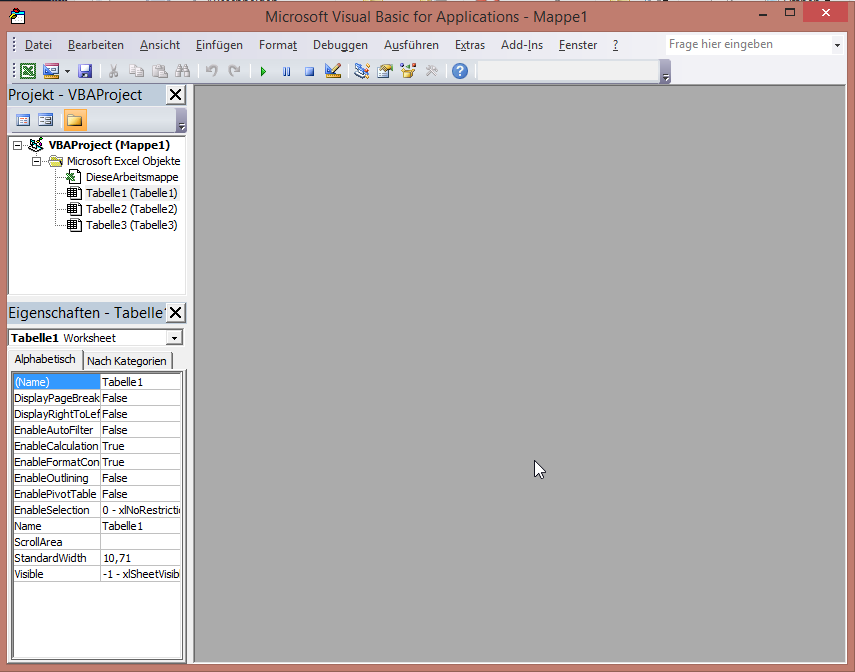Click the Insert UserForm toolbar icon
855x672 pixels.
[x=51, y=71]
